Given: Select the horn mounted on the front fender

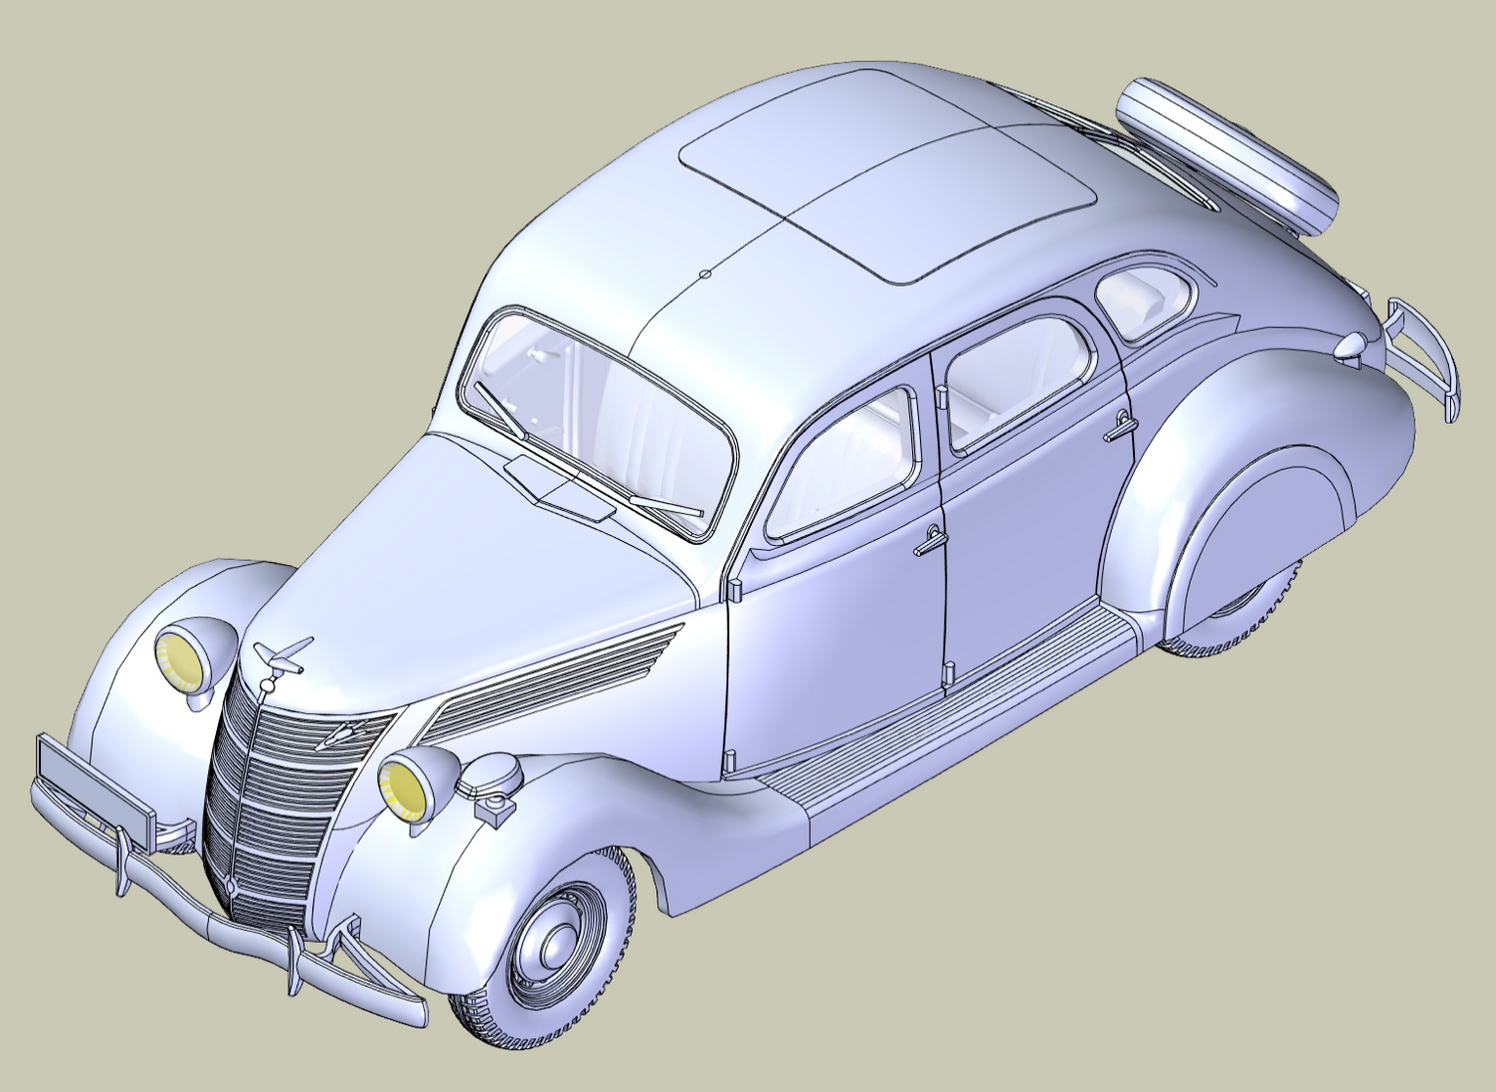Looking at the screenshot, I should (491, 778).
